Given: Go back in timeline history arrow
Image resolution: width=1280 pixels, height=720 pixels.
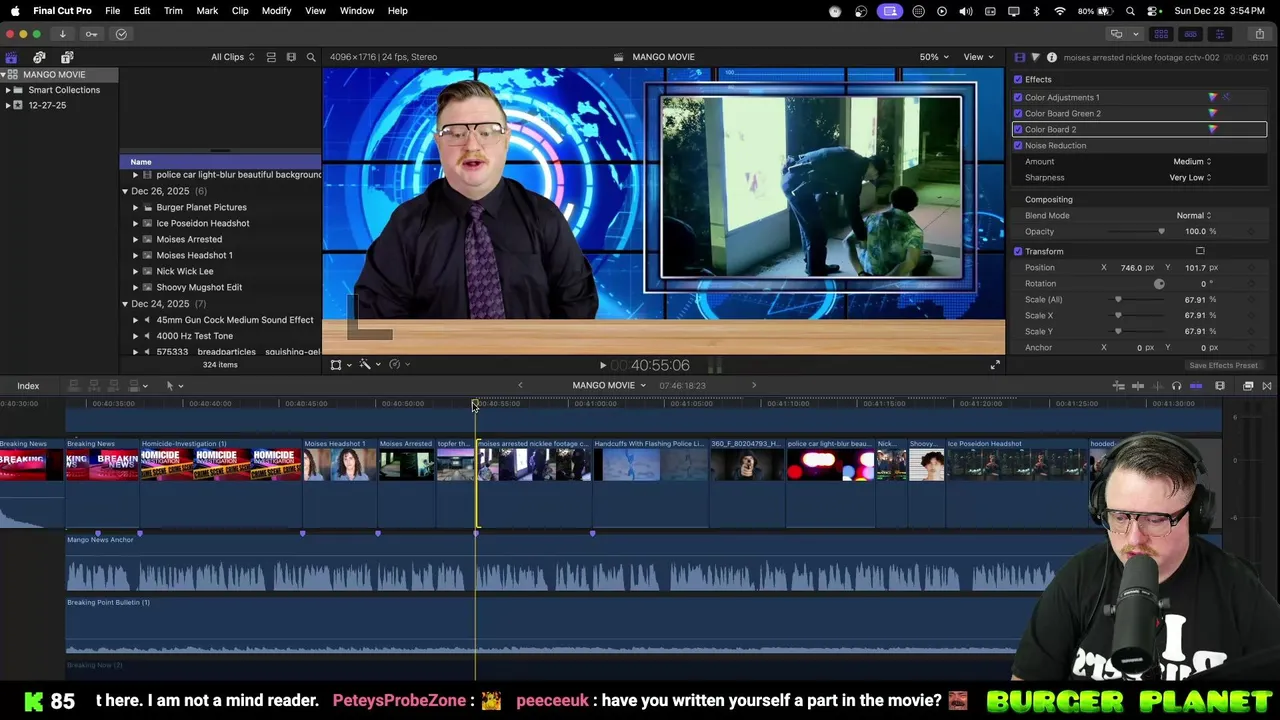Looking at the screenshot, I should coord(520,386).
